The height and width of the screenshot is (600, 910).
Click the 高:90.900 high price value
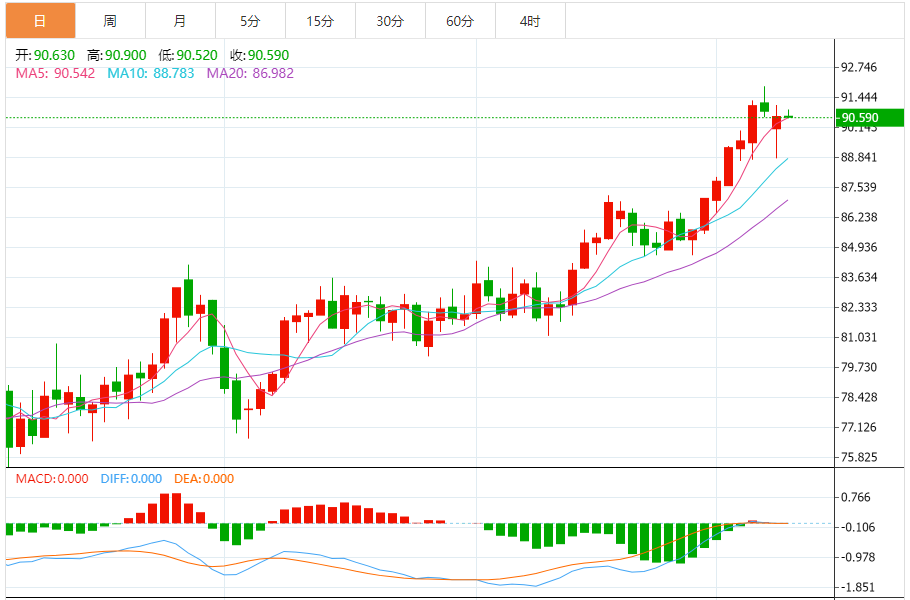click(116, 55)
